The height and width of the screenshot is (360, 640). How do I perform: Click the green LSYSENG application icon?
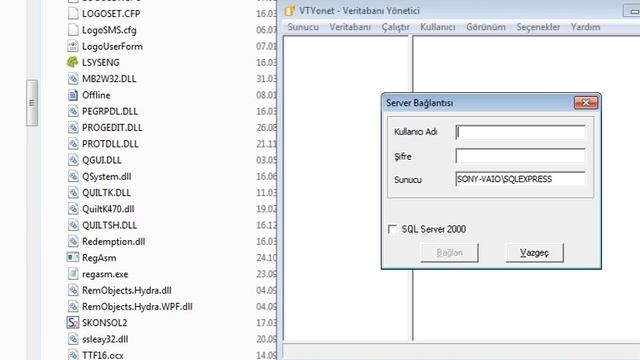click(x=73, y=62)
